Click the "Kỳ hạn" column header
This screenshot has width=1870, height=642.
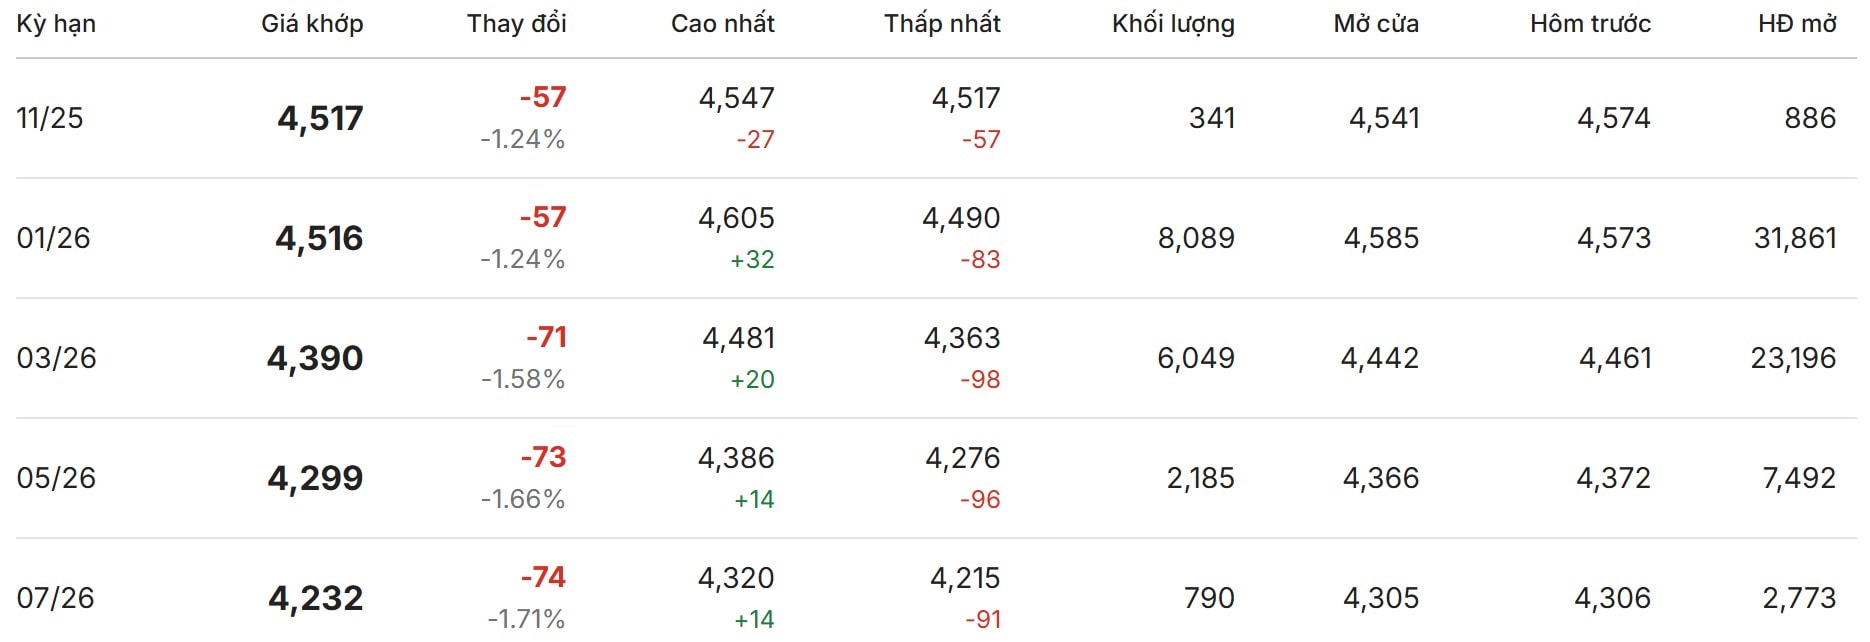coord(56,24)
